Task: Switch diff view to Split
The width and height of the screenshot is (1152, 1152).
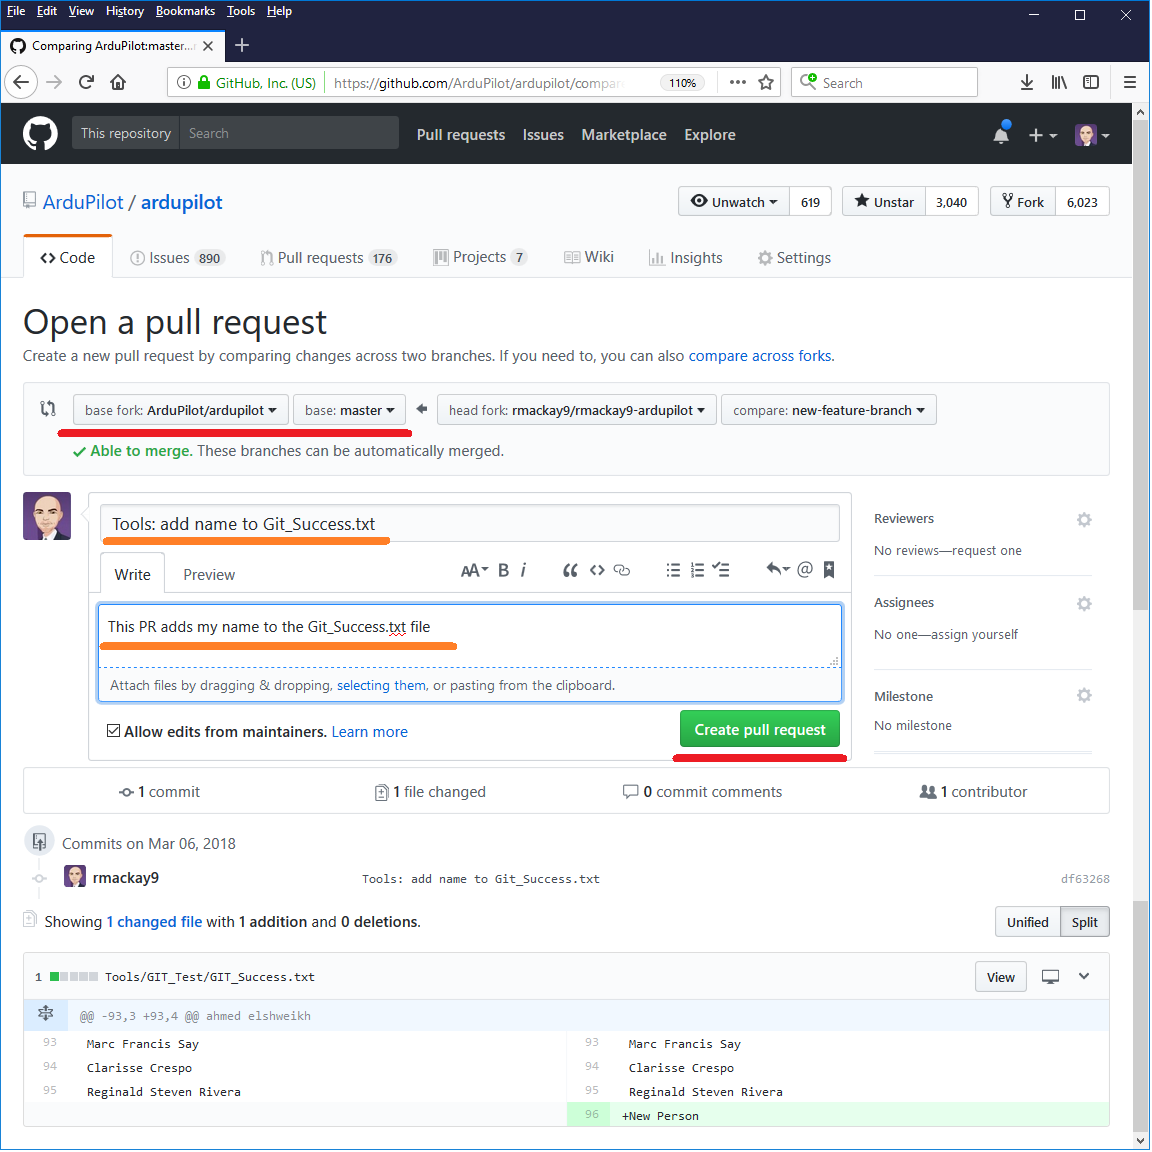Action: tap(1084, 922)
